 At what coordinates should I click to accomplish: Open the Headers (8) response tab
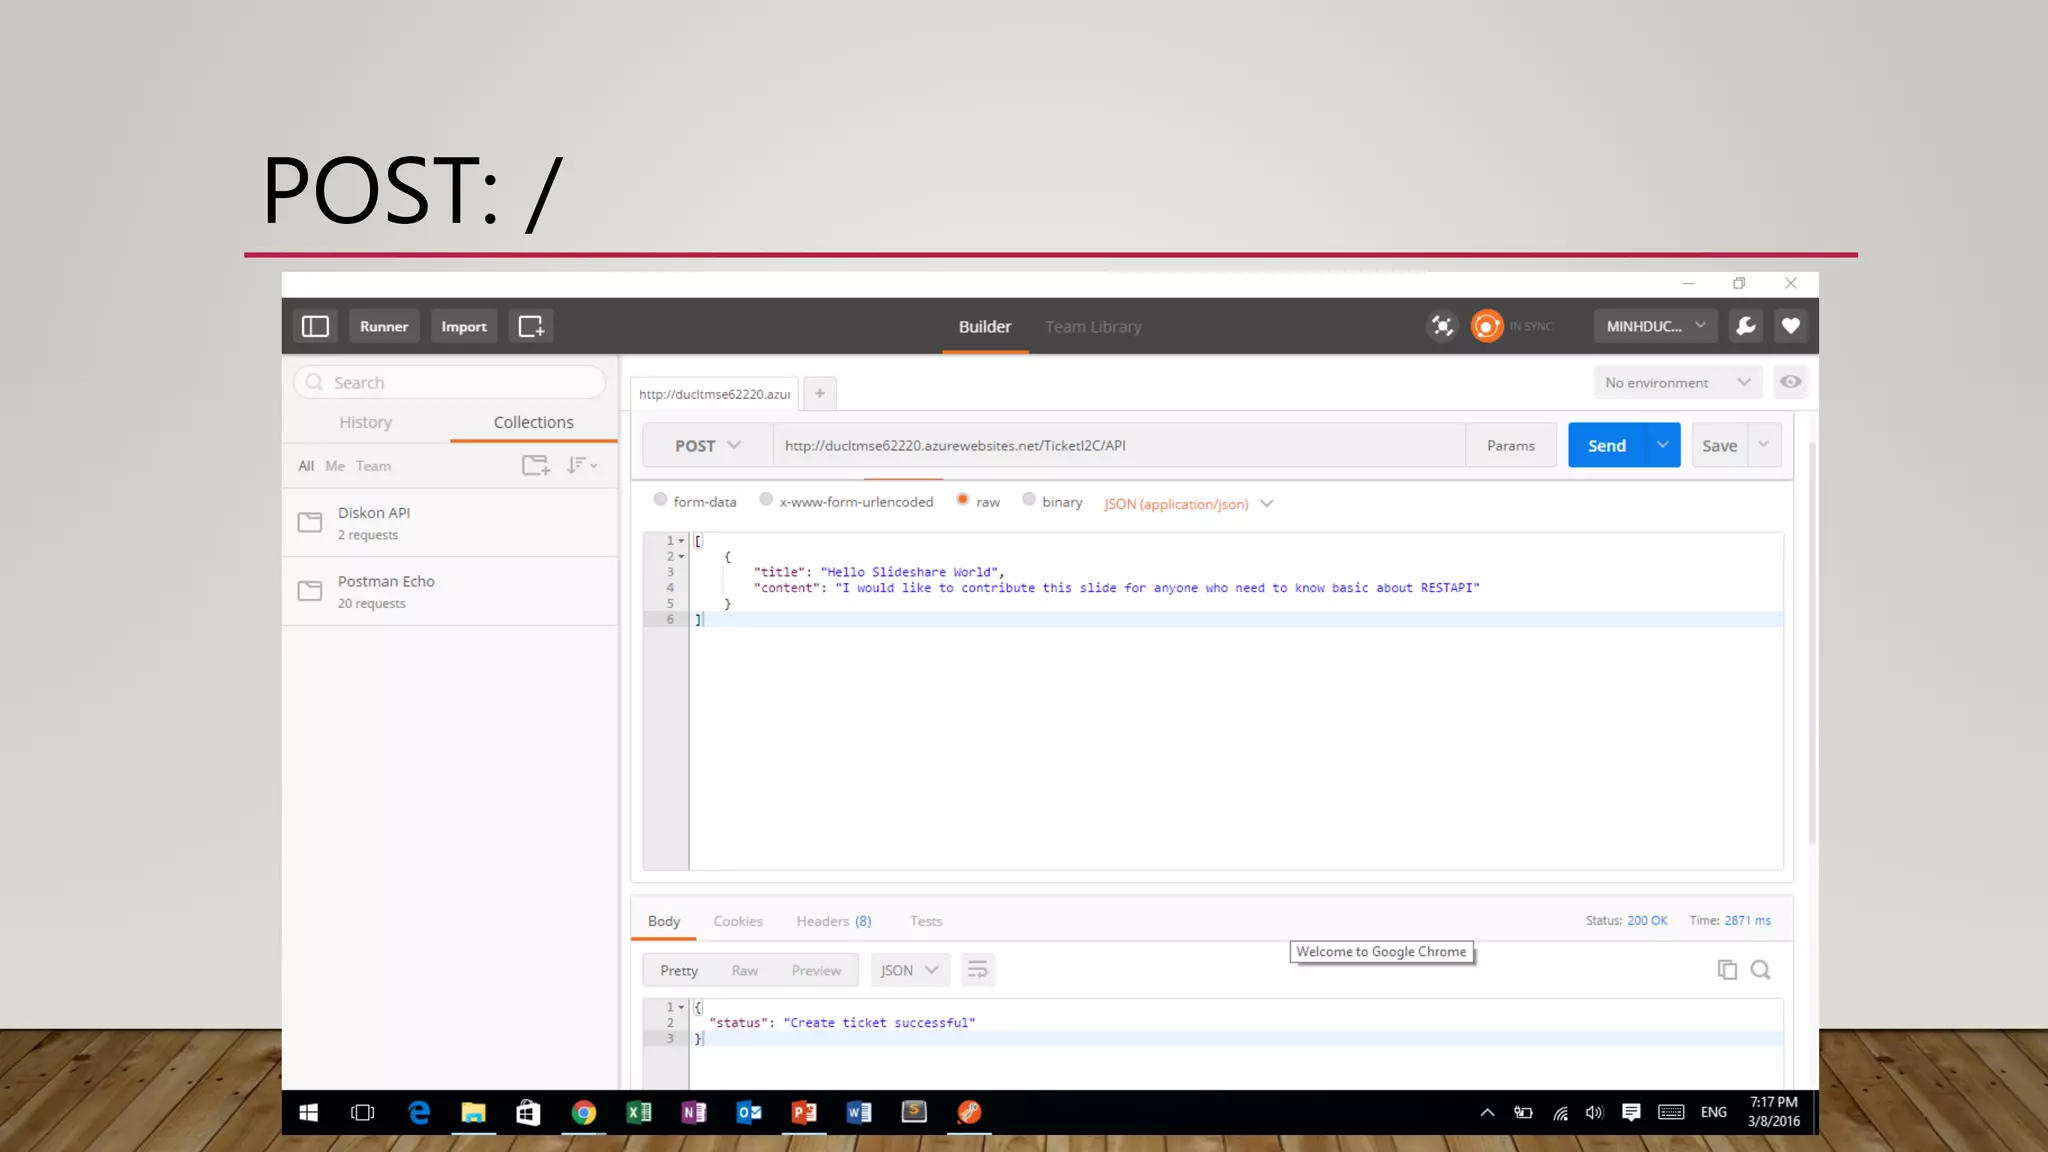[833, 921]
